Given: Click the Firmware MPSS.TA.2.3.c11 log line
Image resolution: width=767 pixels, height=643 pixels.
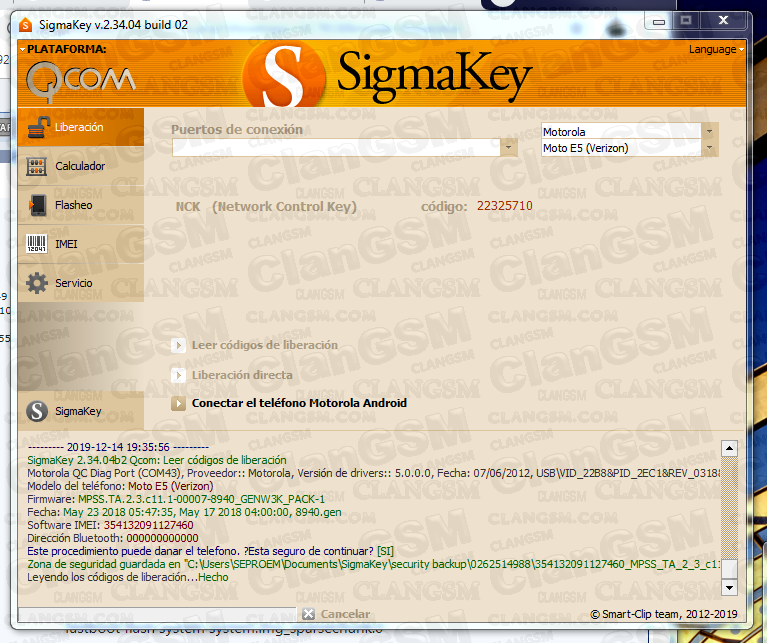Looking at the screenshot, I should [176, 499].
